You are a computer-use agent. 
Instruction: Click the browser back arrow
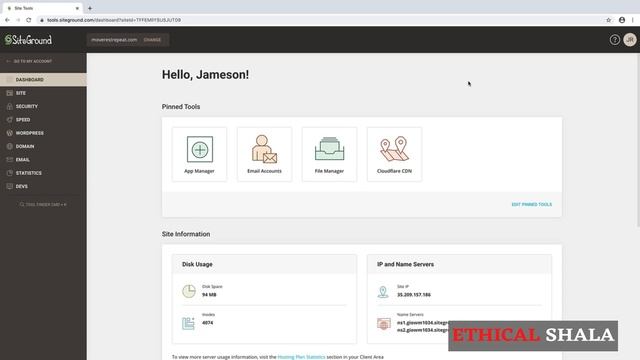(x=7, y=20)
